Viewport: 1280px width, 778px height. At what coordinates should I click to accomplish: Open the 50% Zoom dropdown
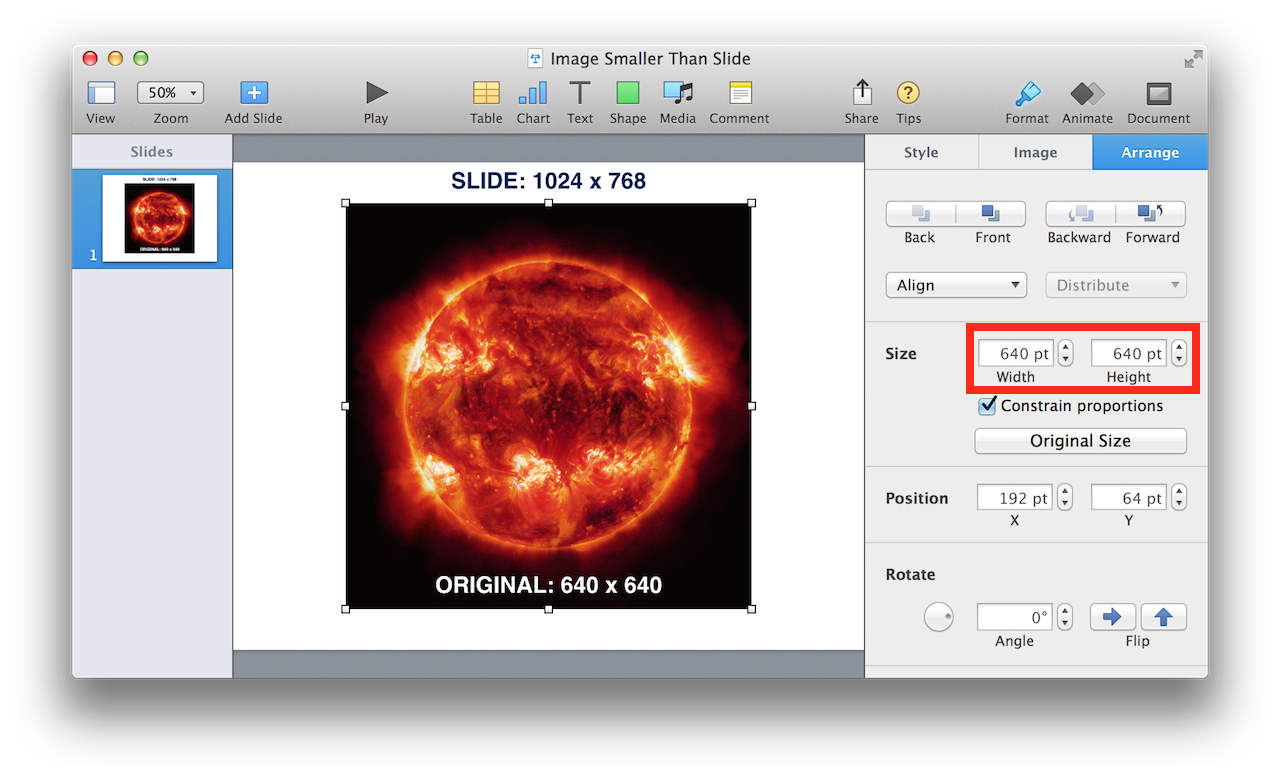170,93
